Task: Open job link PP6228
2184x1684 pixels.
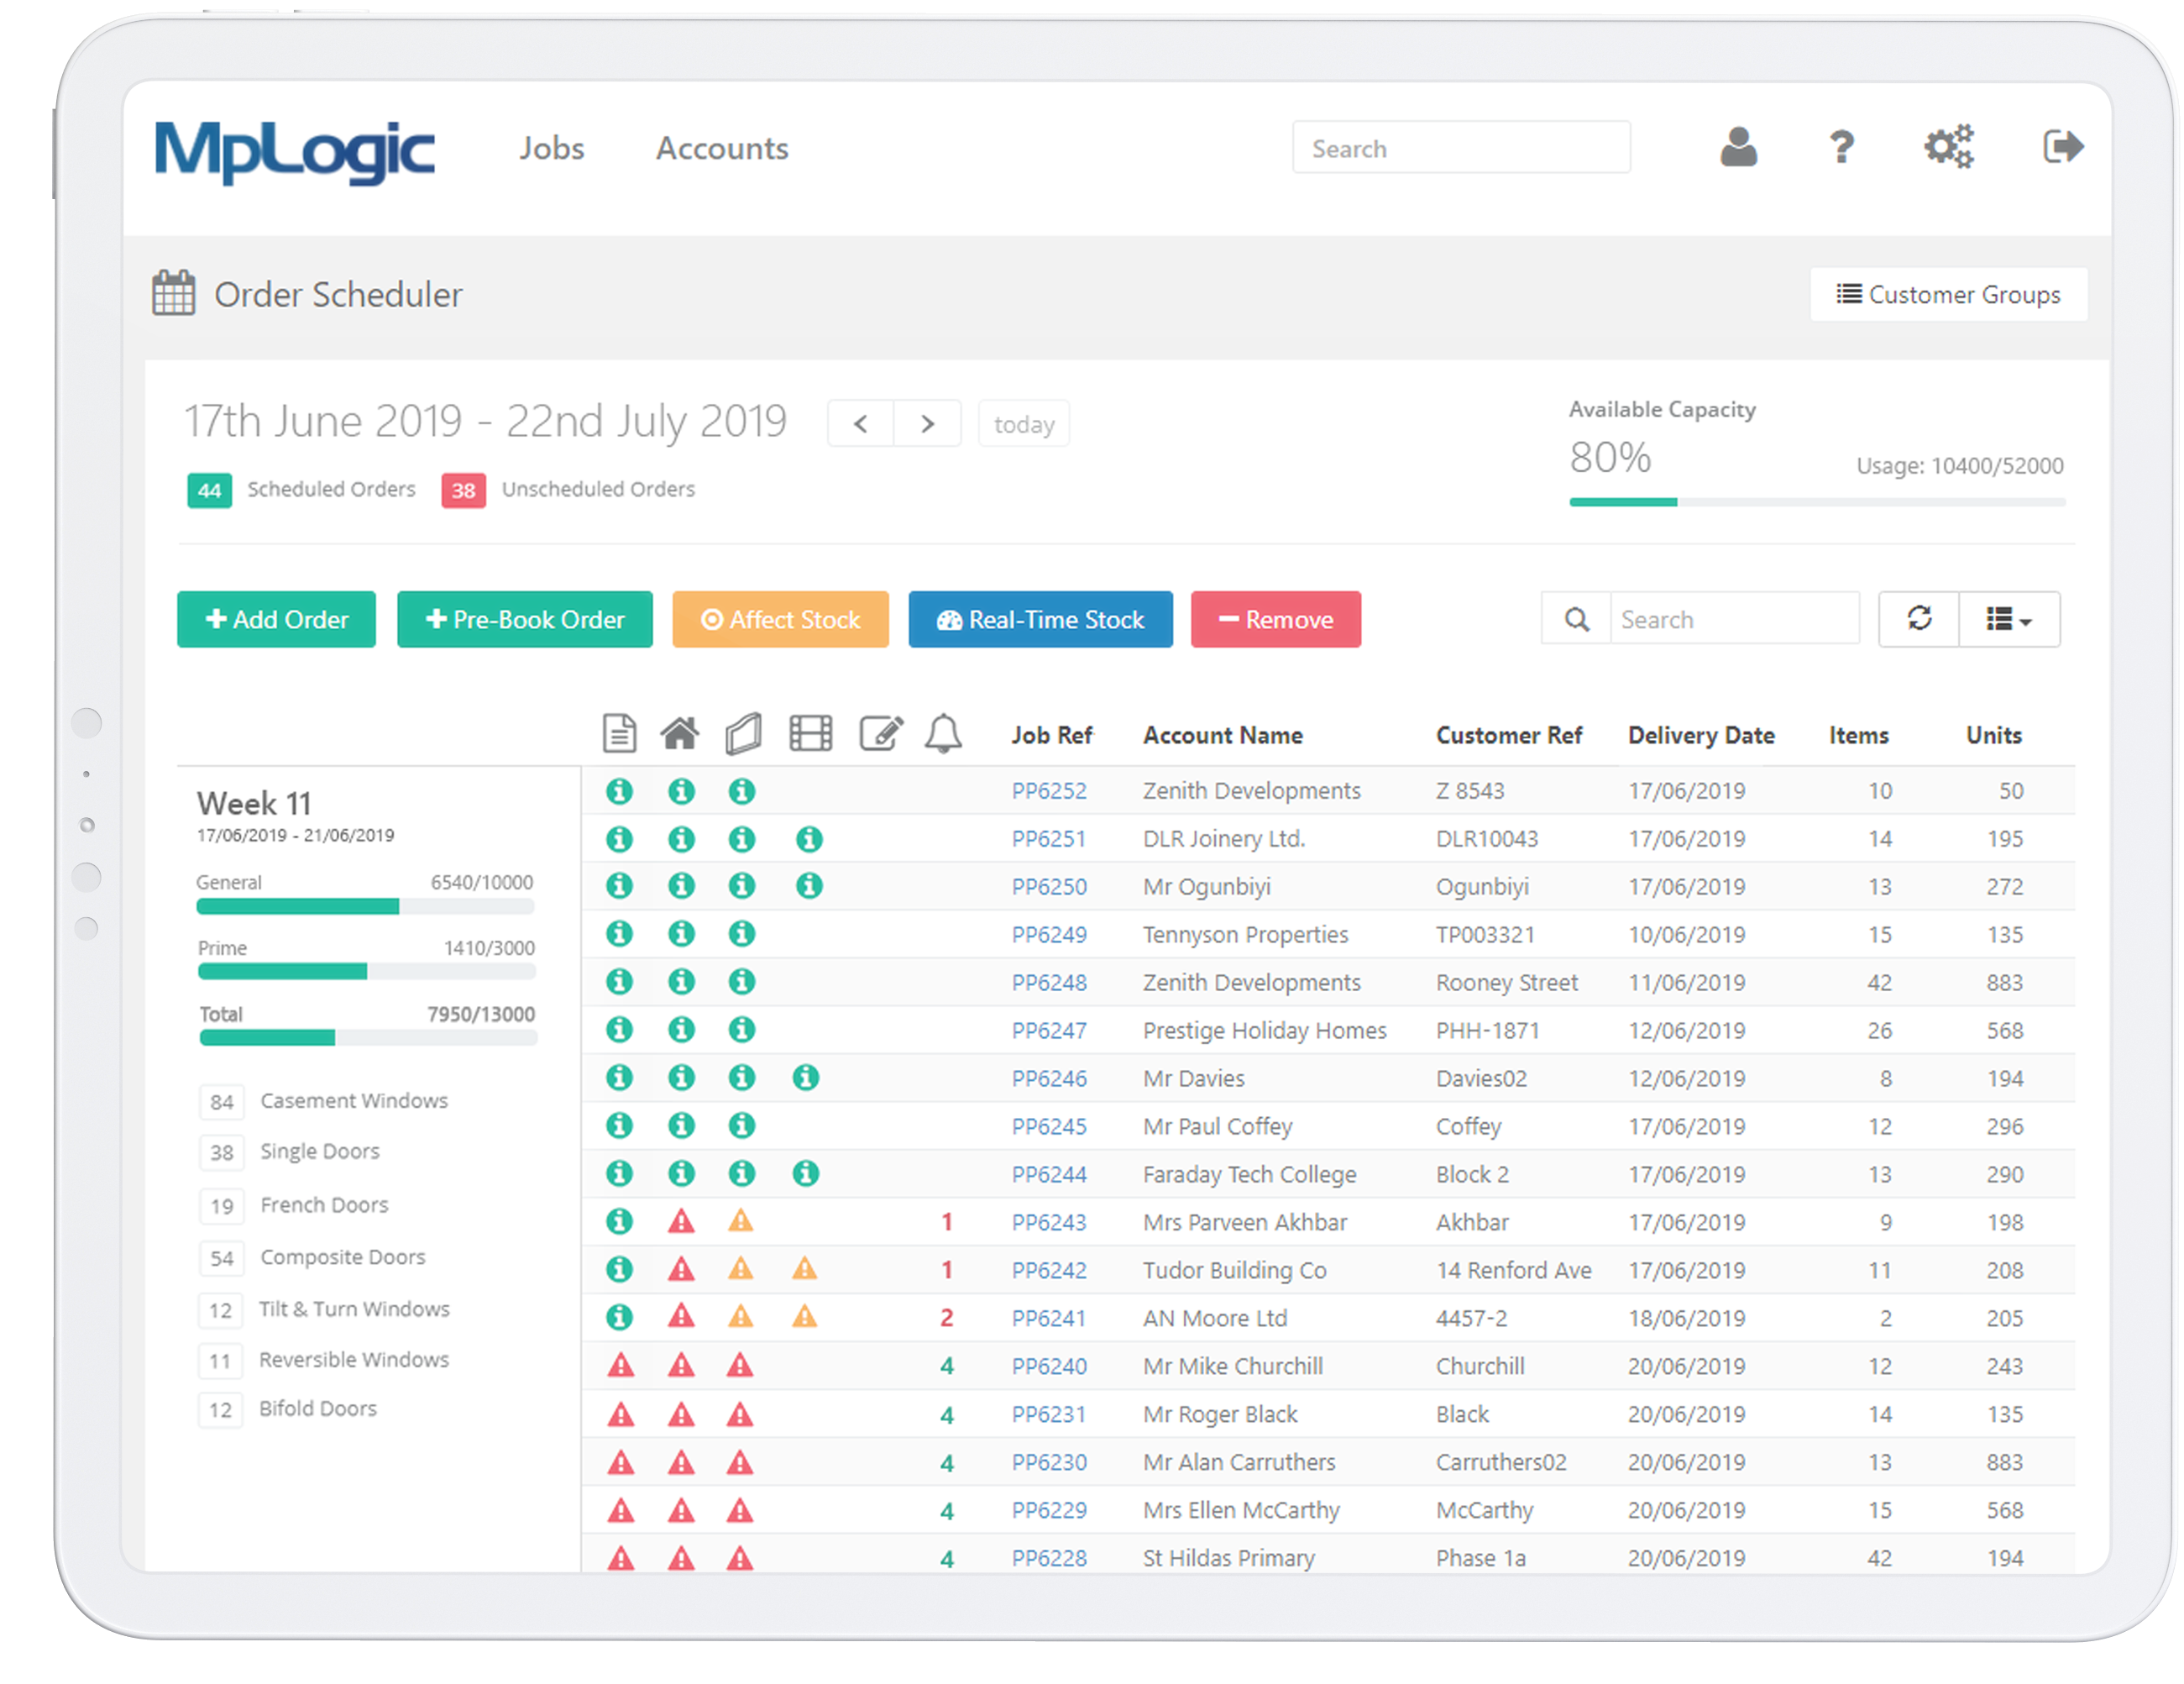Action: coord(1049,1558)
